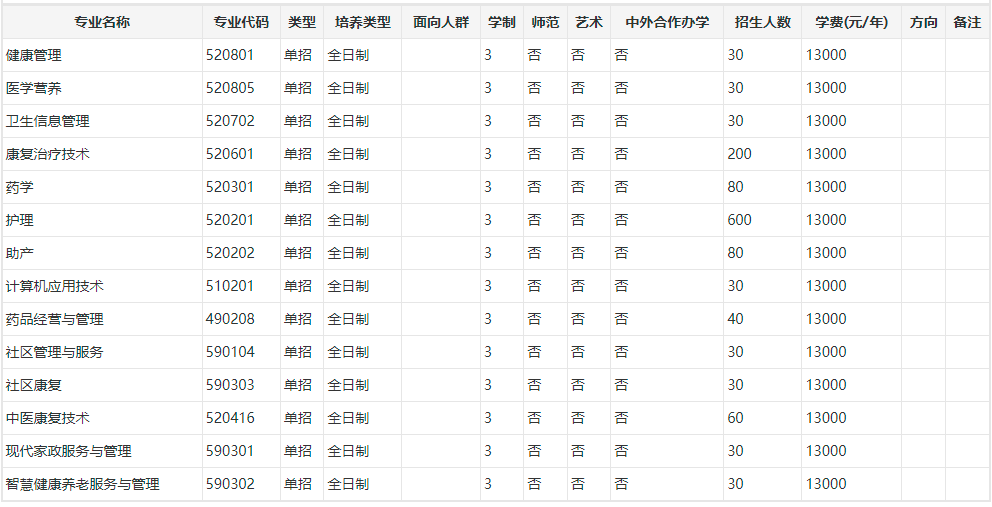Click the 学费(元/年) column header
The height and width of the screenshot is (507, 992).
coord(851,22)
